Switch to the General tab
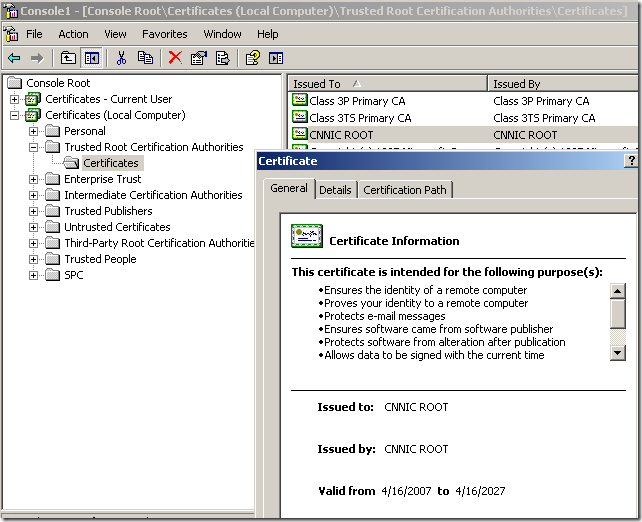Screen dimensions: 642x522 click(289, 188)
